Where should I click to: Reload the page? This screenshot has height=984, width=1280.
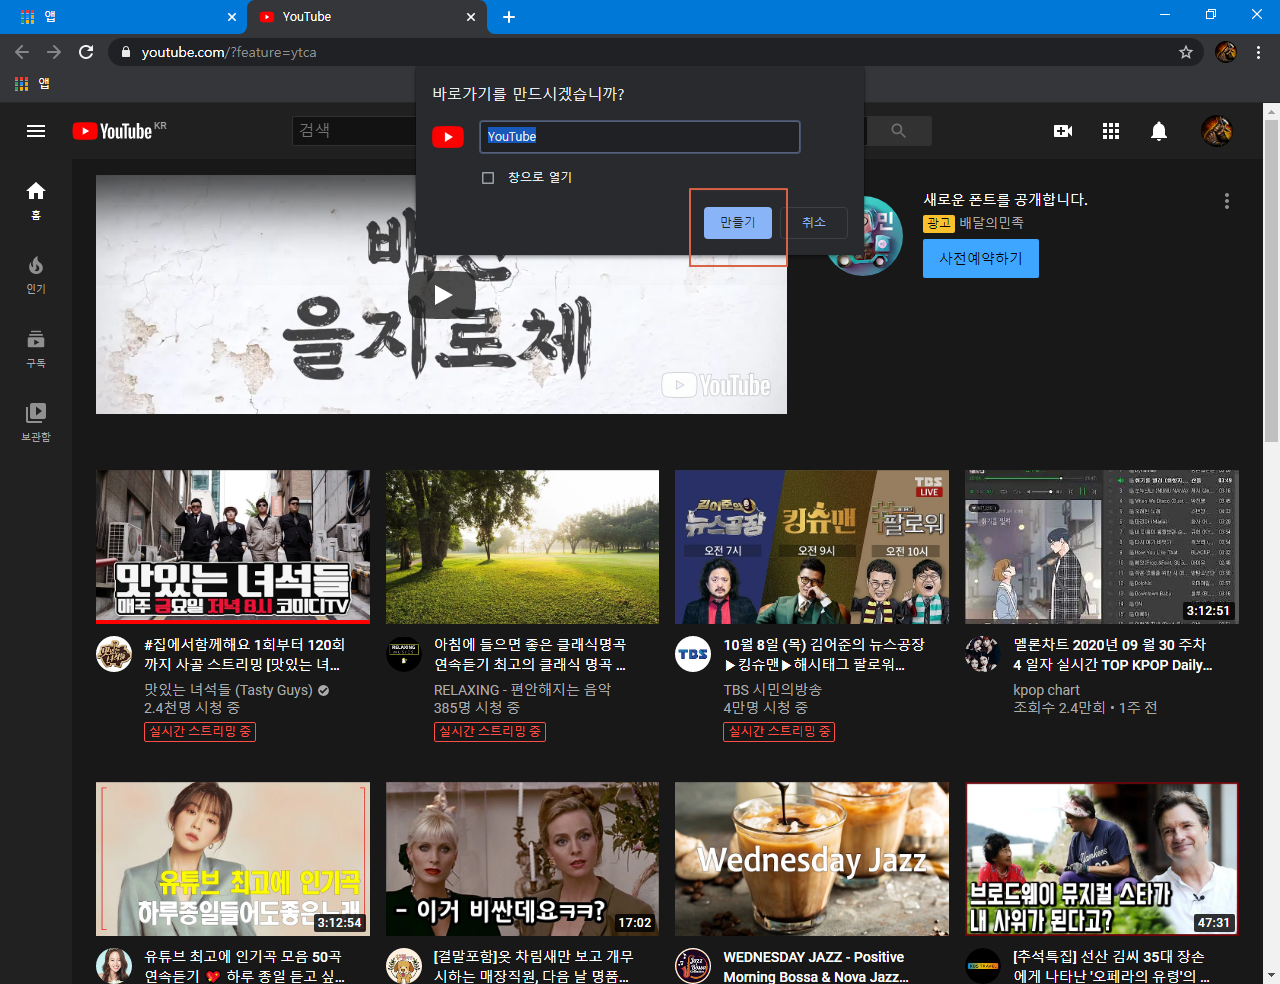tap(86, 52)
